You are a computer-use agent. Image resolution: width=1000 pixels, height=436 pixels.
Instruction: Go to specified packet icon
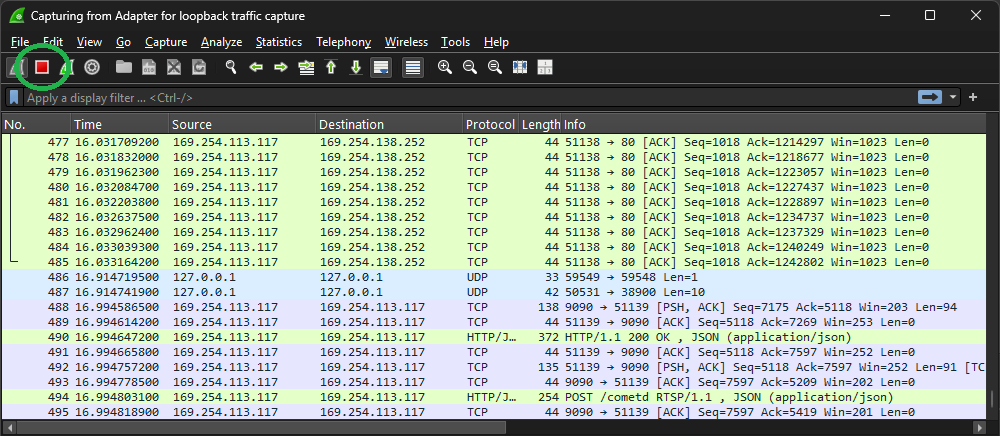point(306,67)
